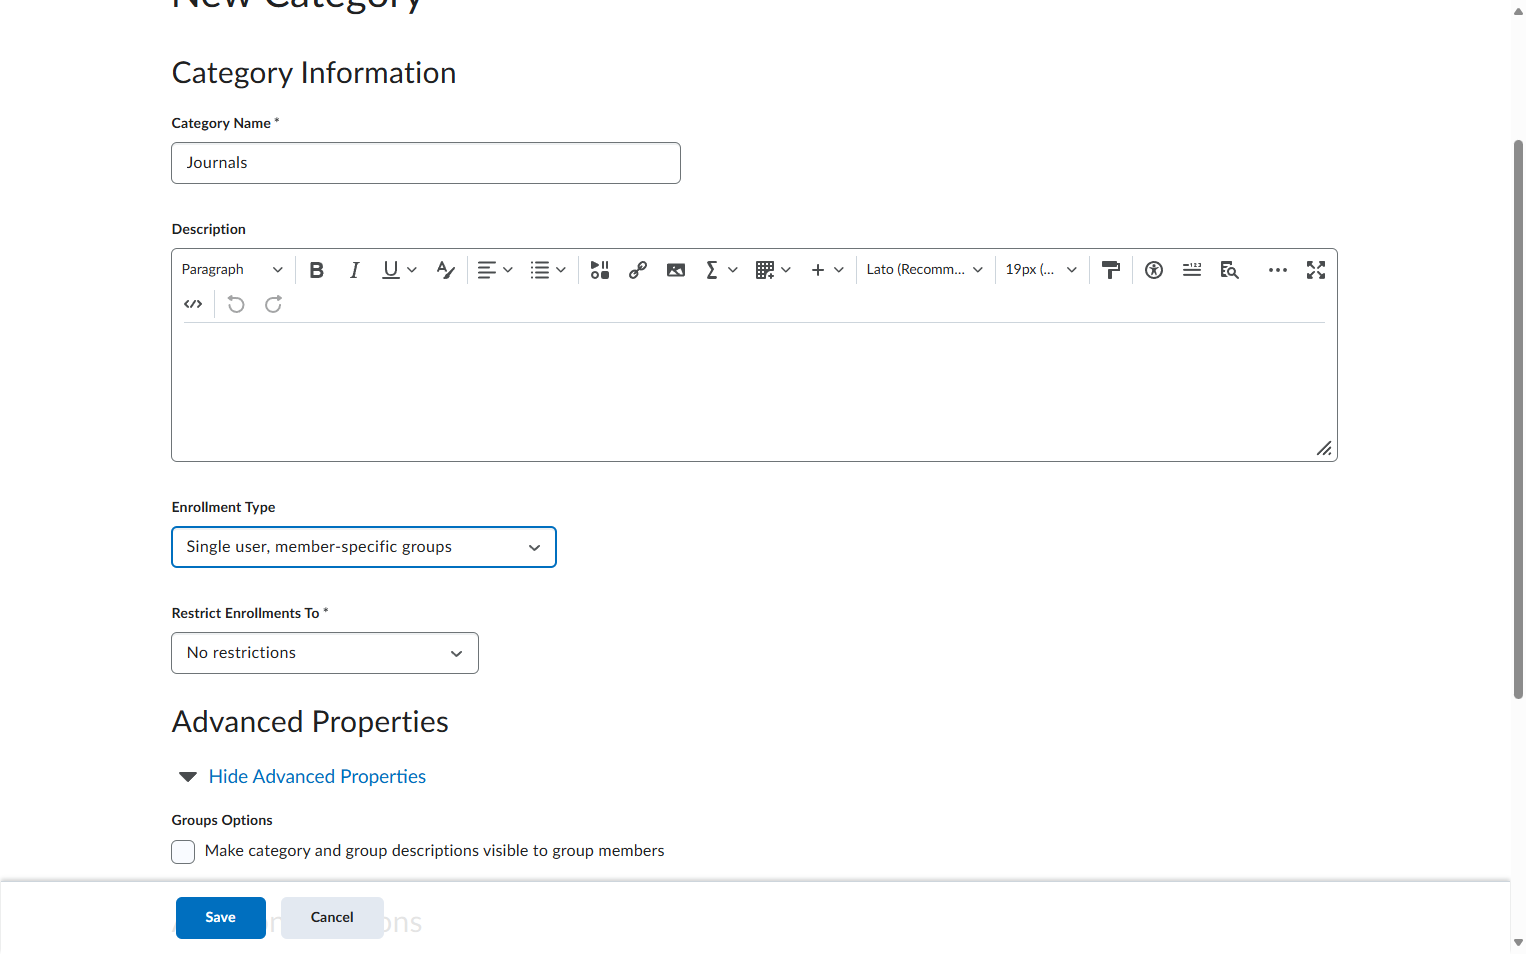
Task: Expand the underline options arrow
Action: [412, 270]
